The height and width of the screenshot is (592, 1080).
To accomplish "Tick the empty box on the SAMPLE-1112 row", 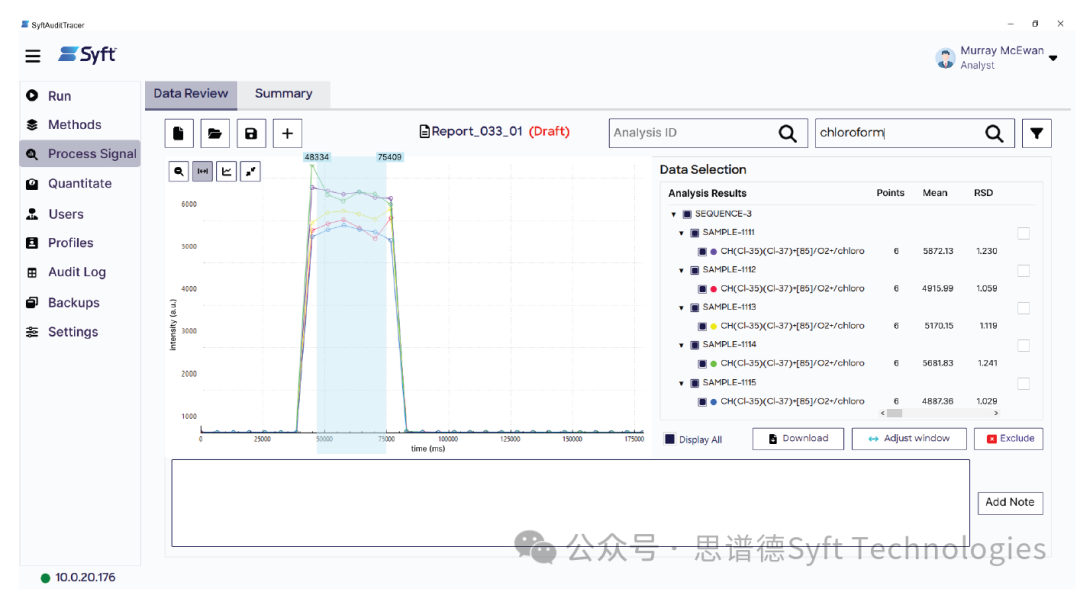I will point(1024,271).
